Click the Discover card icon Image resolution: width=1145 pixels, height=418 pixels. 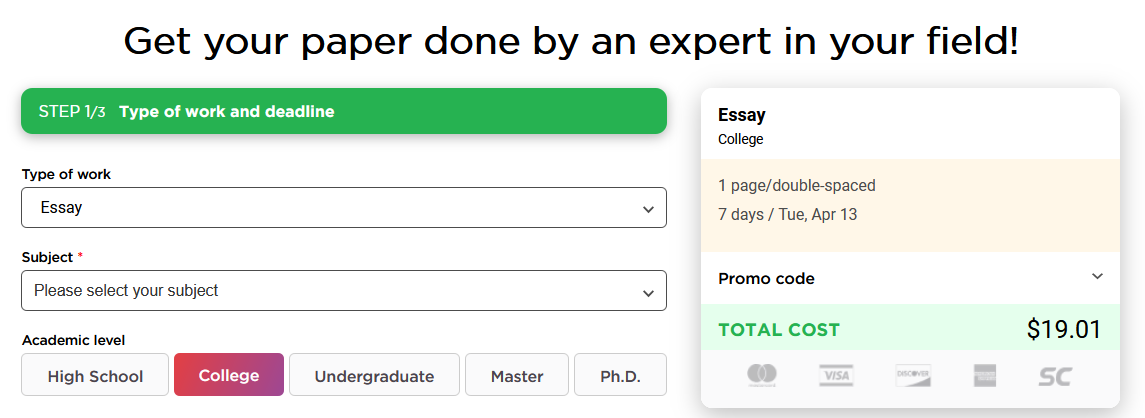(x=912, y=375)
